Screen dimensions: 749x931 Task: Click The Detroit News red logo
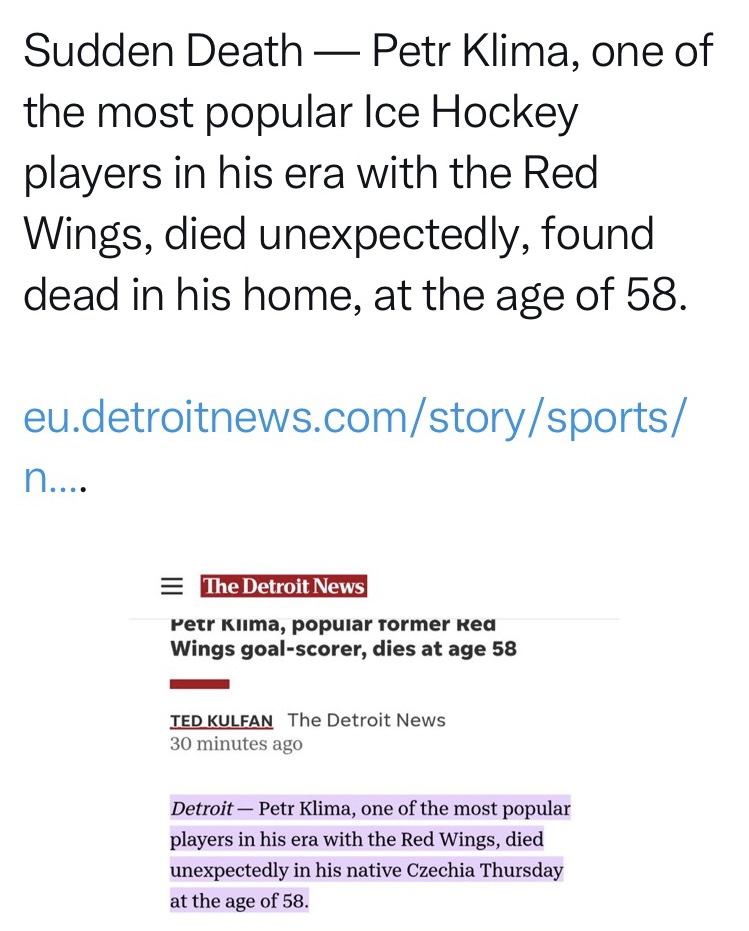pos(283,587)
